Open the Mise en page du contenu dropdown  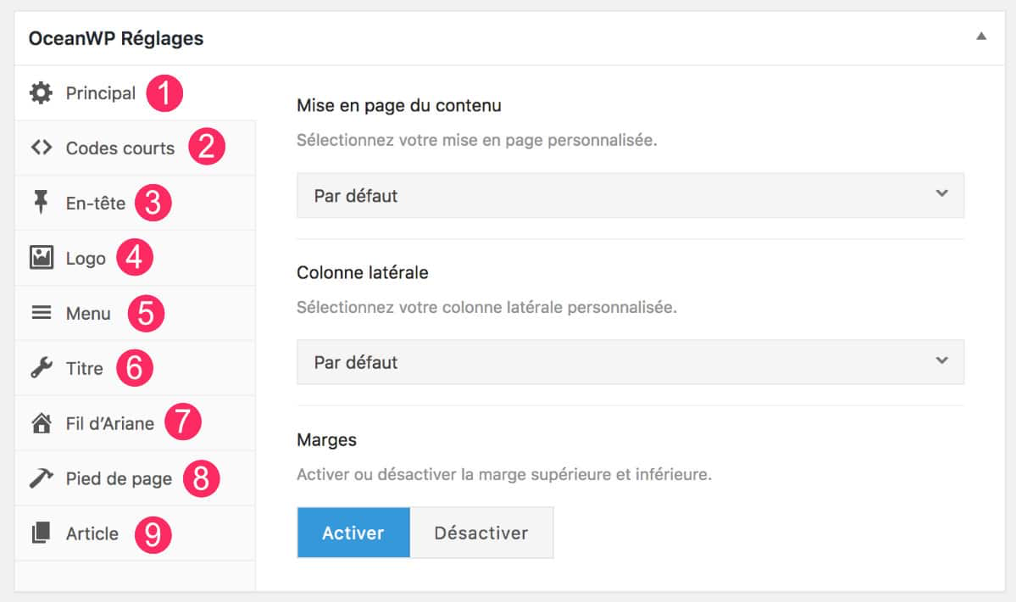tap(630, 195)
